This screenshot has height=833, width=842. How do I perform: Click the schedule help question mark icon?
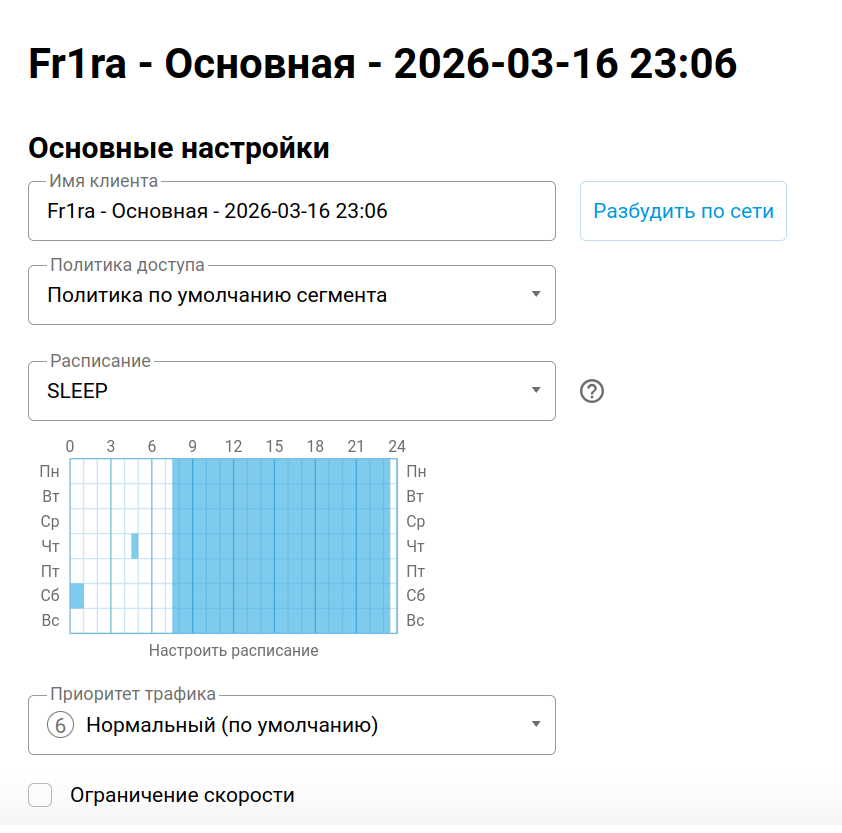[592, 391]
